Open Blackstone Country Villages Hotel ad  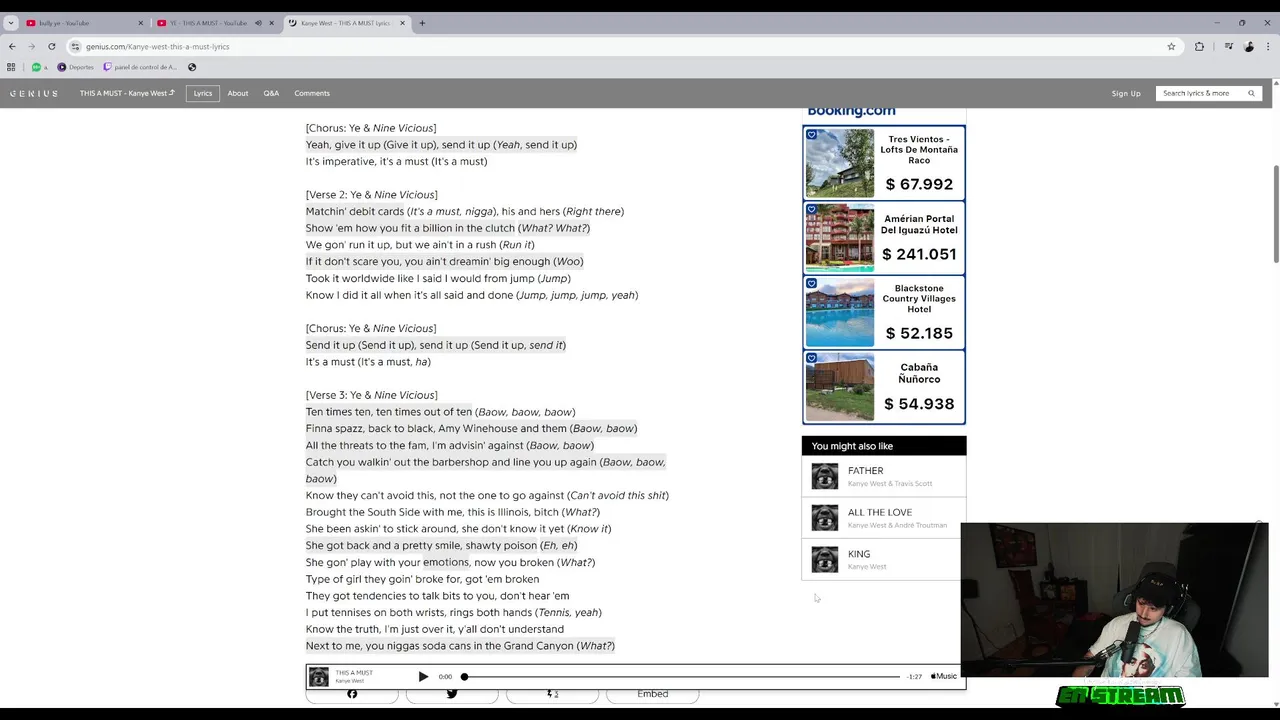884,312
